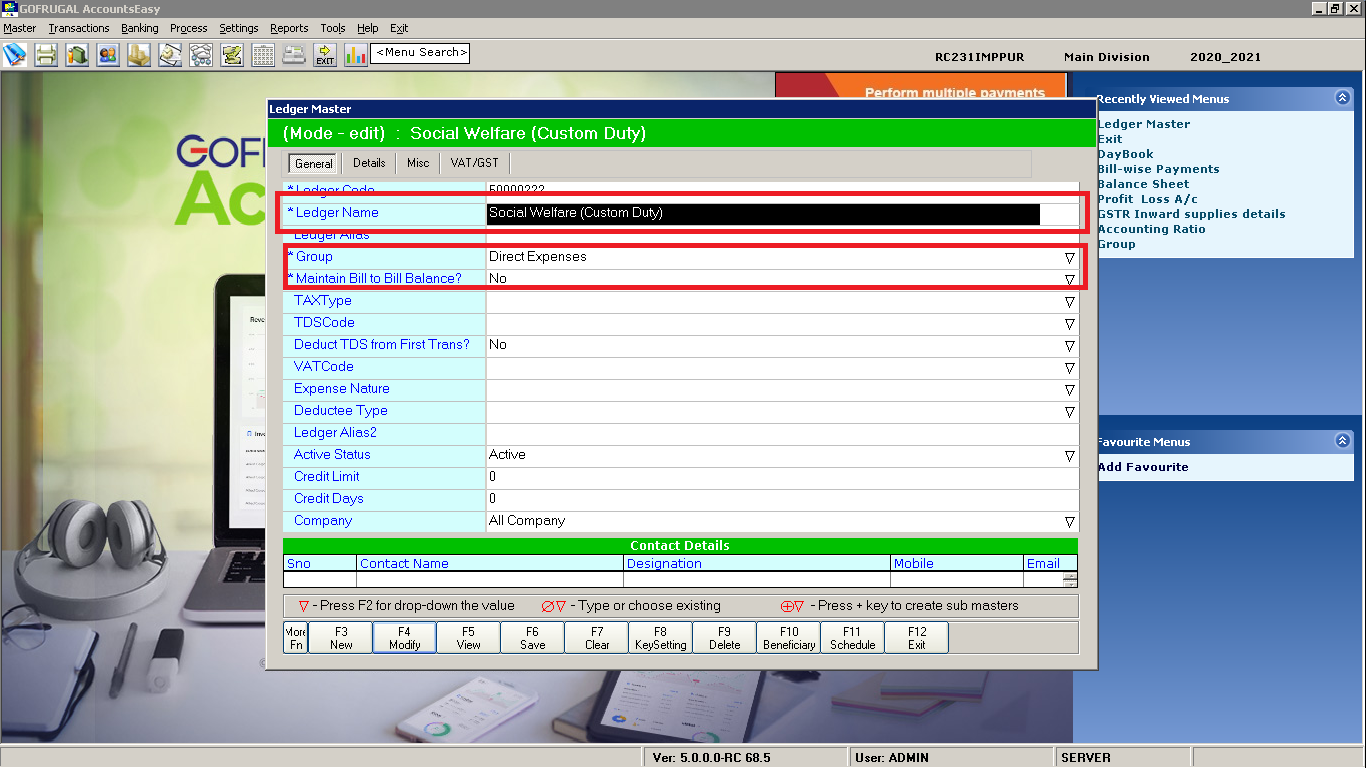Open Balance Sheet from Recently Viewed Menus
Screen dimensions: 1366x768
point(1143,184)
